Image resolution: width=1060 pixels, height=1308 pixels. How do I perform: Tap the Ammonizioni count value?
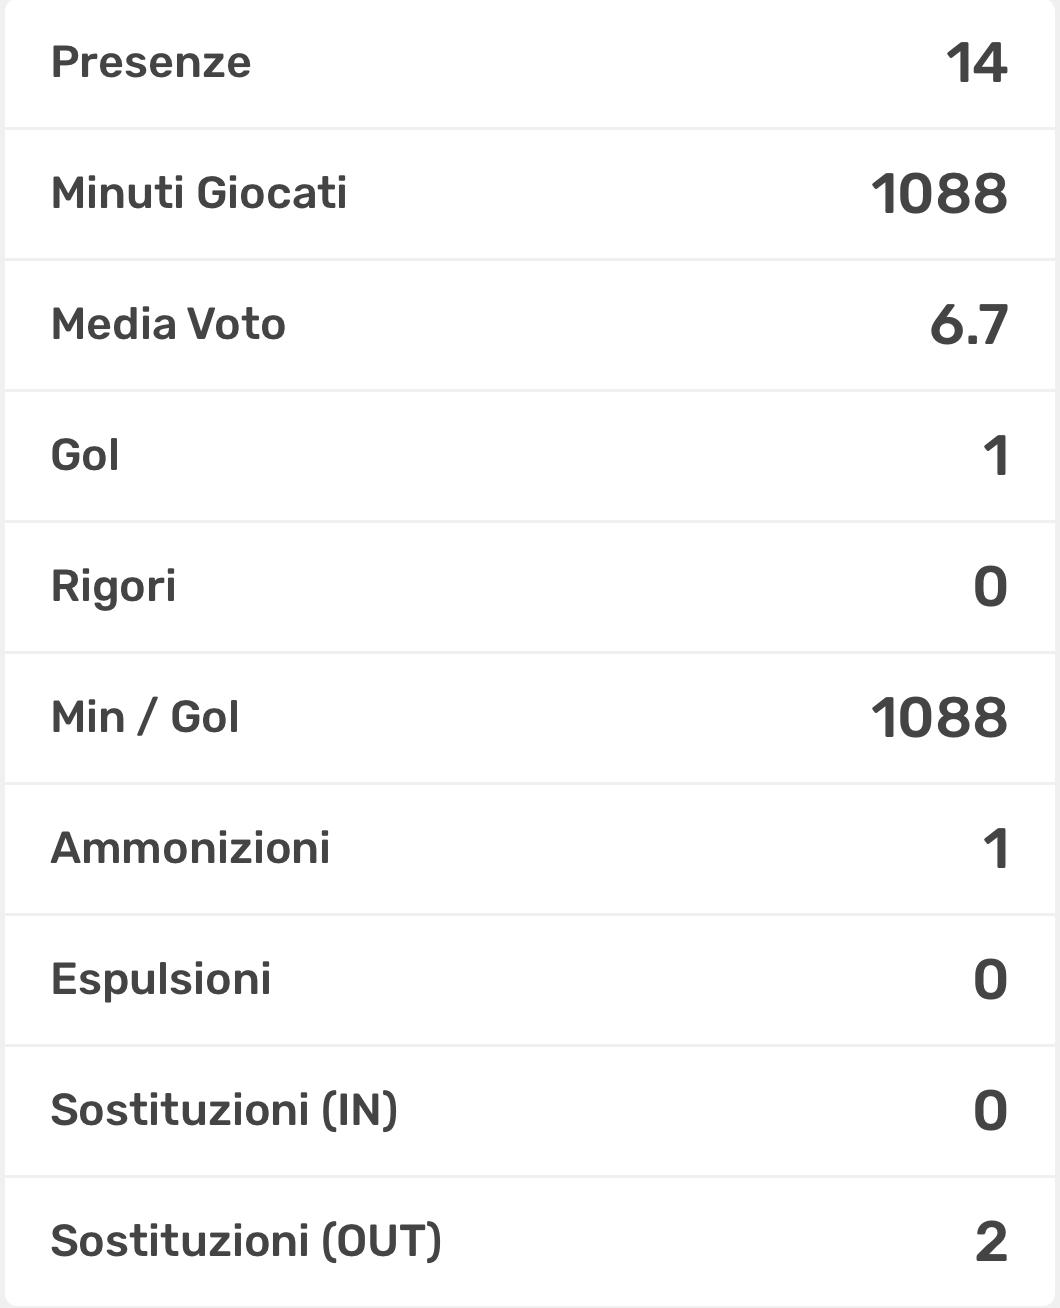(x=995, y=849)
